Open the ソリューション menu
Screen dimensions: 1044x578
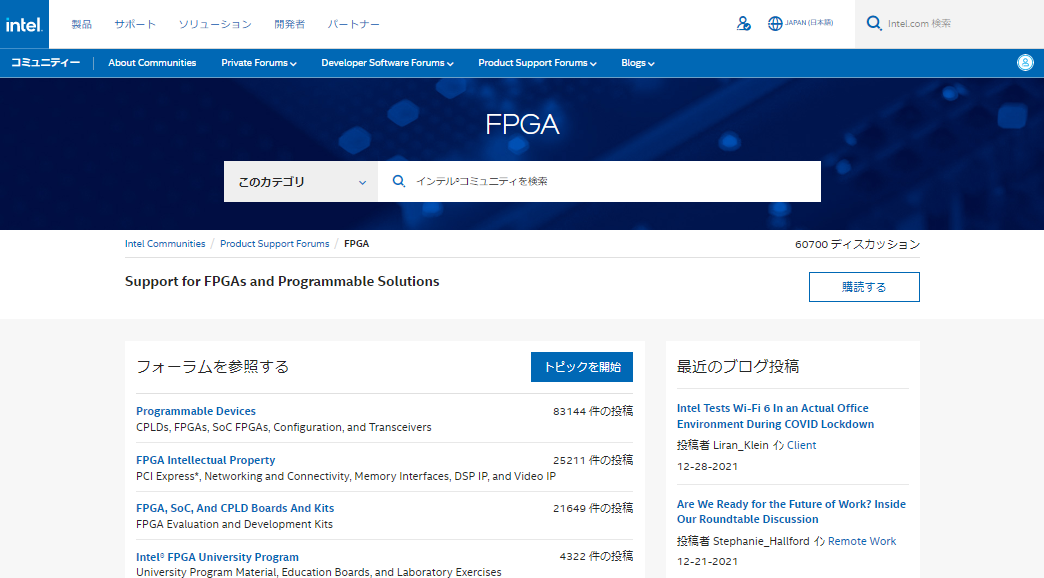tap(215, 24)
